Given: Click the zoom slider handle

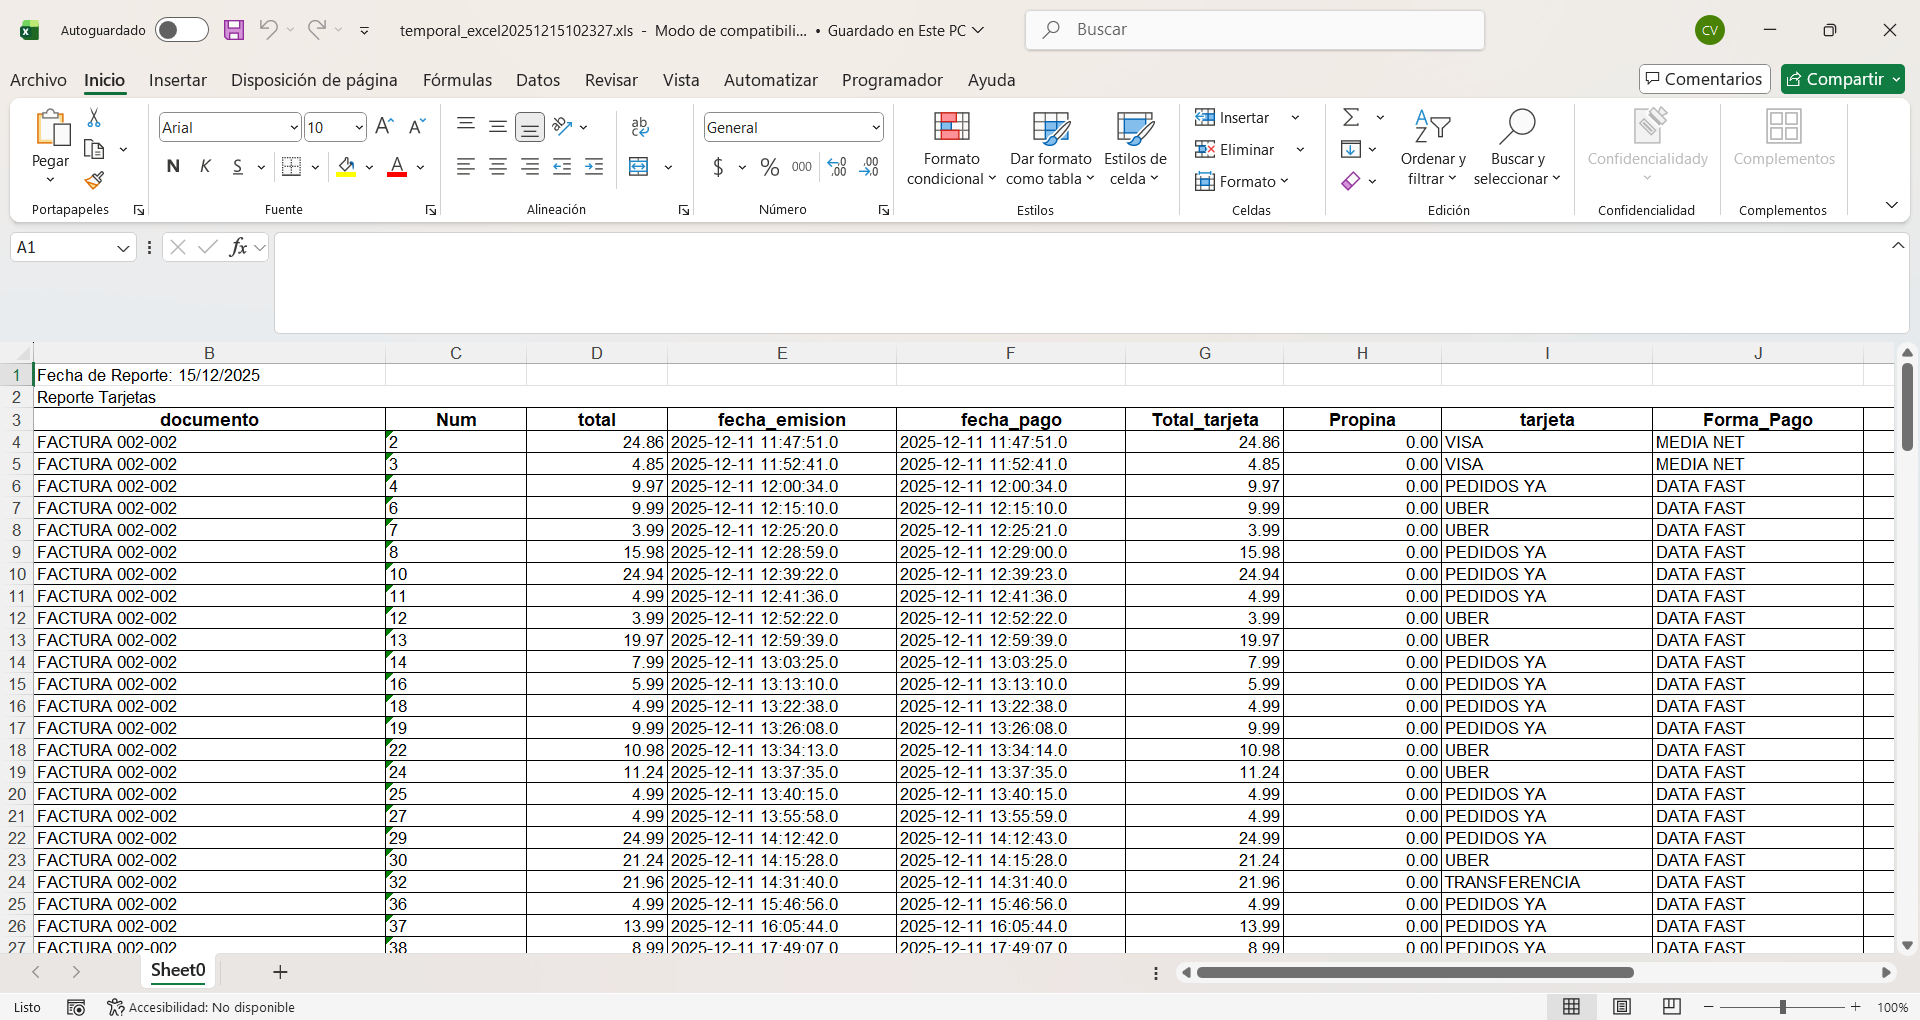Looking at the screenshot, I should (x=1782, y=1007).
